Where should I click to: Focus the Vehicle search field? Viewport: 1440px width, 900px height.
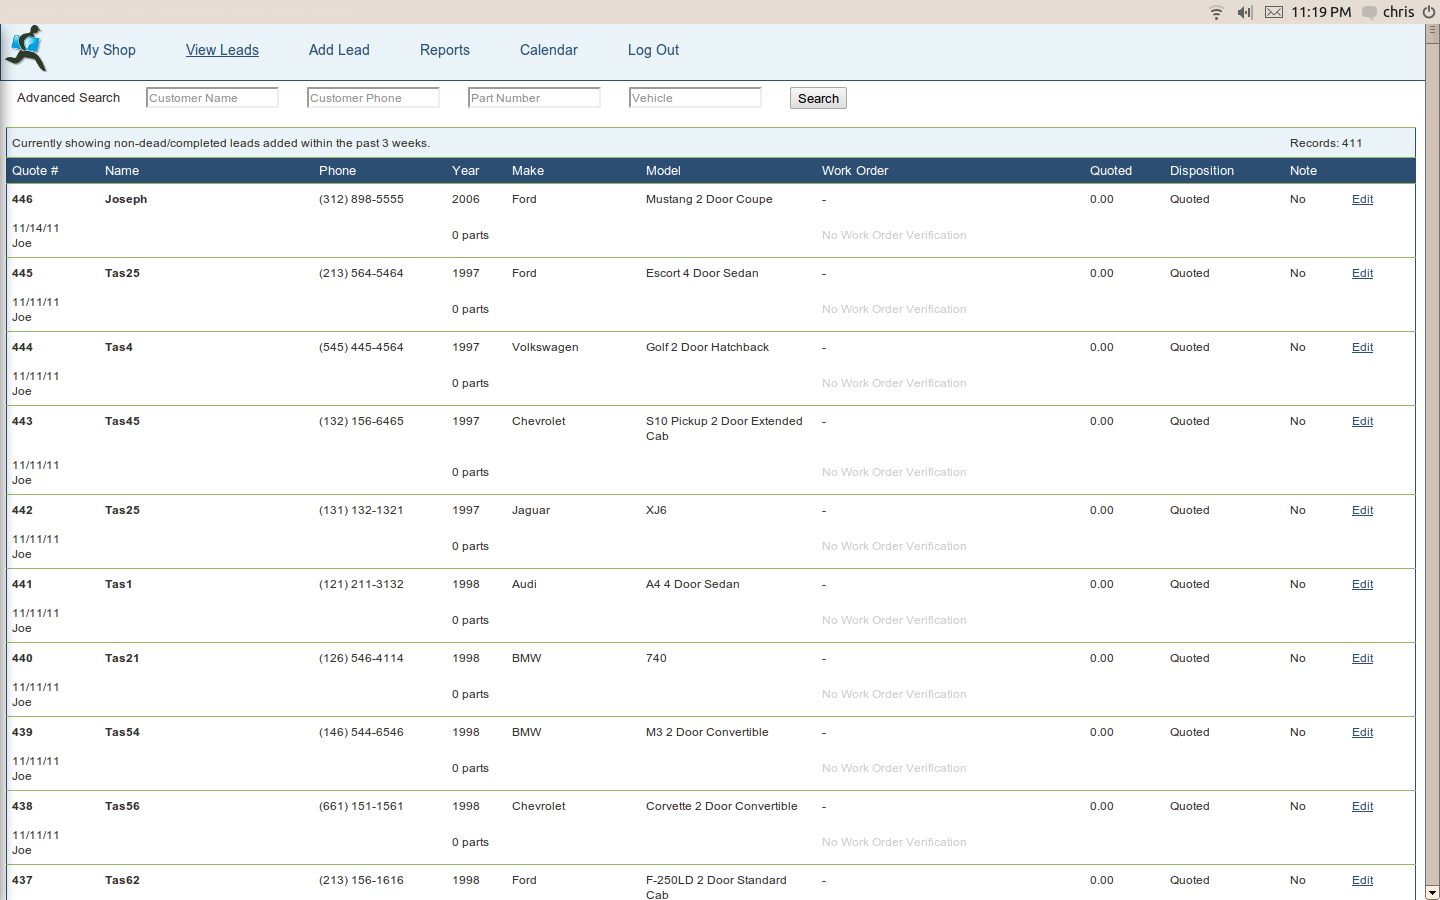[x=695, y=98]
